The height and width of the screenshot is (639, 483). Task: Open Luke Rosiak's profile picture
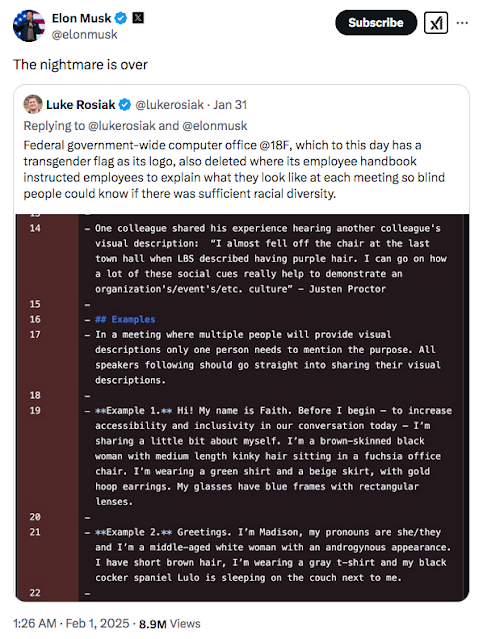pos(33,104)
